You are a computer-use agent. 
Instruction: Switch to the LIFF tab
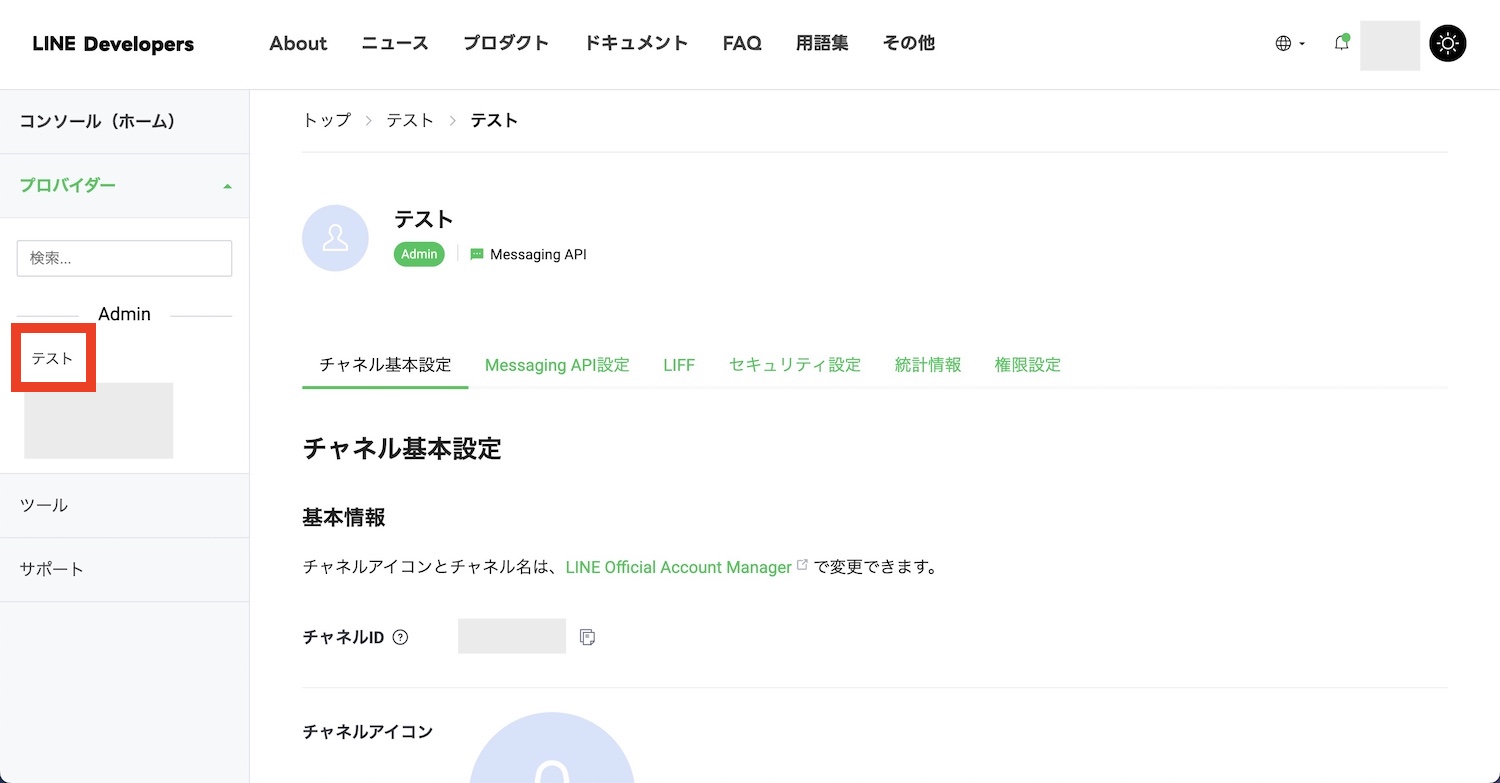[679, 365]
